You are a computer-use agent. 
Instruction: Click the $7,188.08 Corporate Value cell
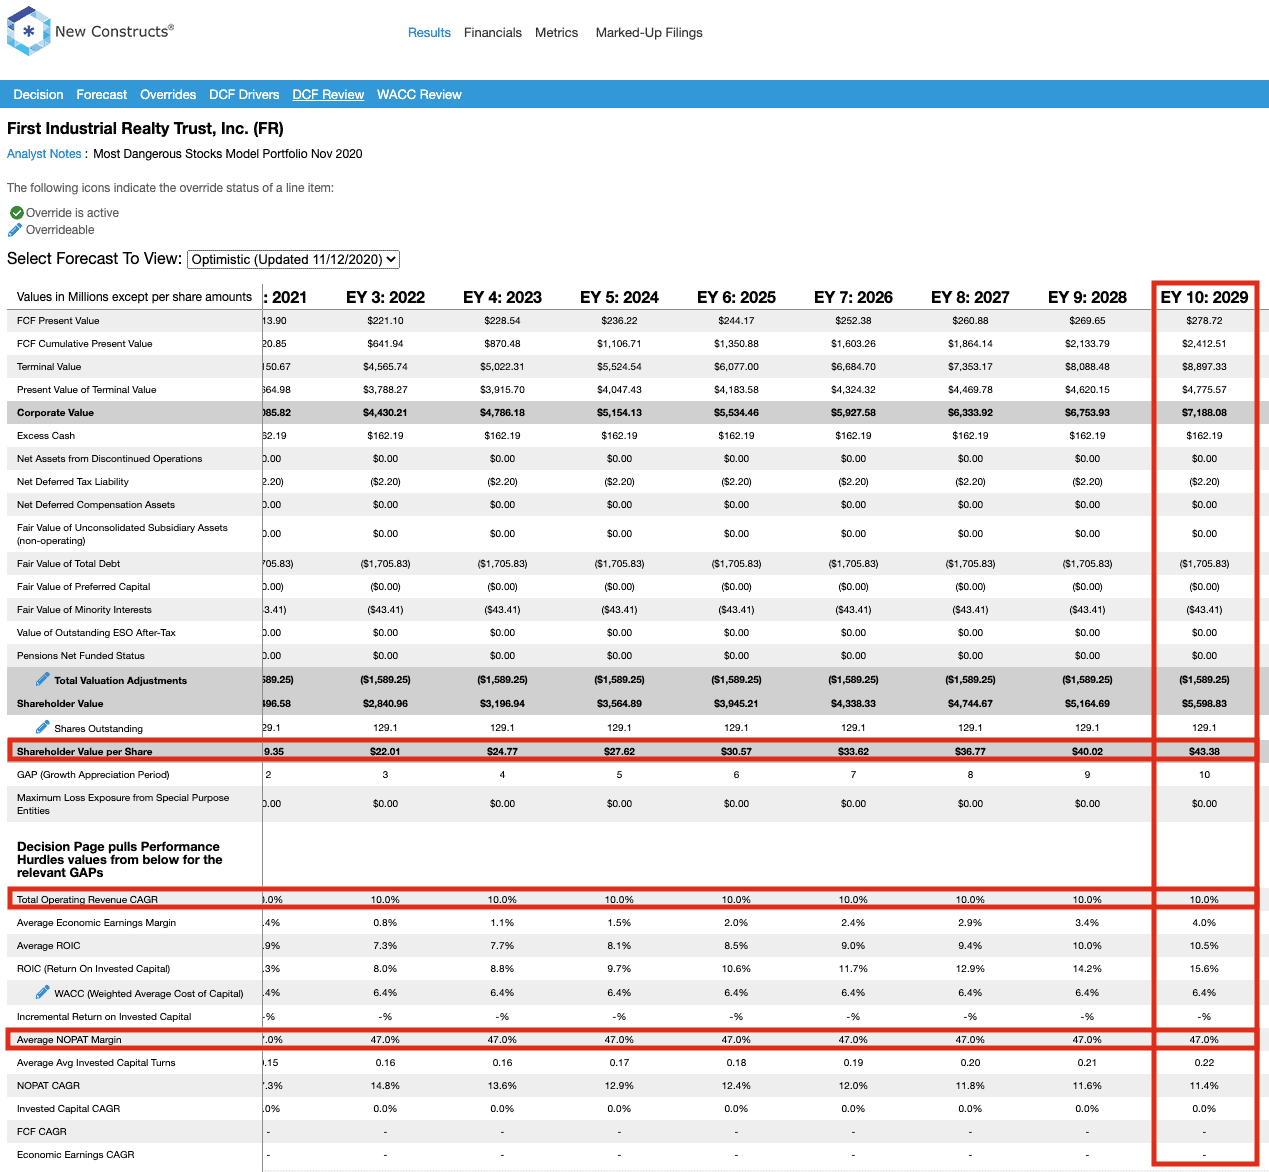tap(1204, 413)
